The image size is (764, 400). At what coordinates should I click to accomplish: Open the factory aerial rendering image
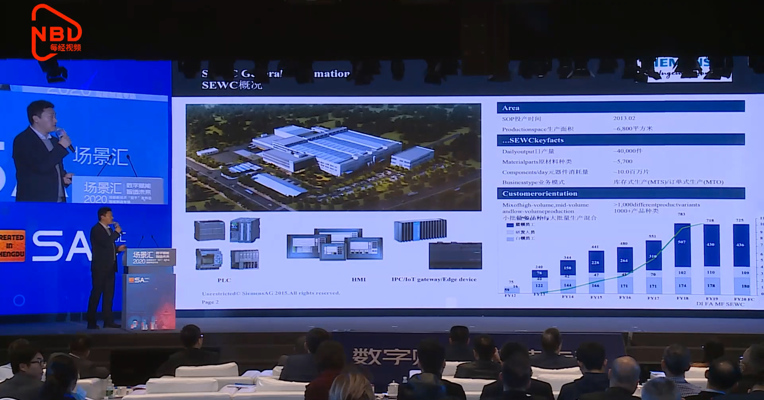[333, 157]
